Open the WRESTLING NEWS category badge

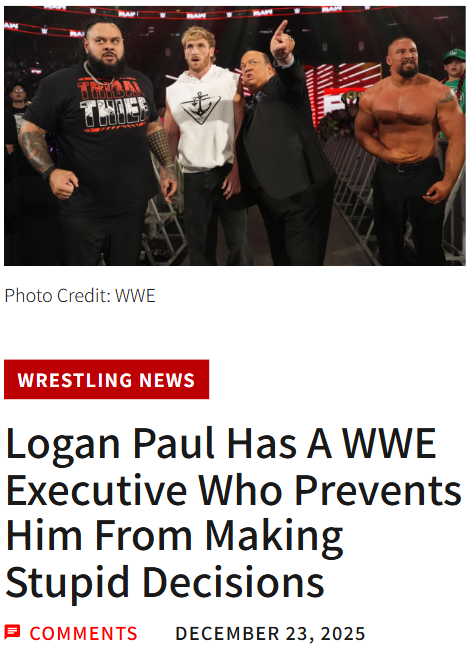(x=106, y=380)
